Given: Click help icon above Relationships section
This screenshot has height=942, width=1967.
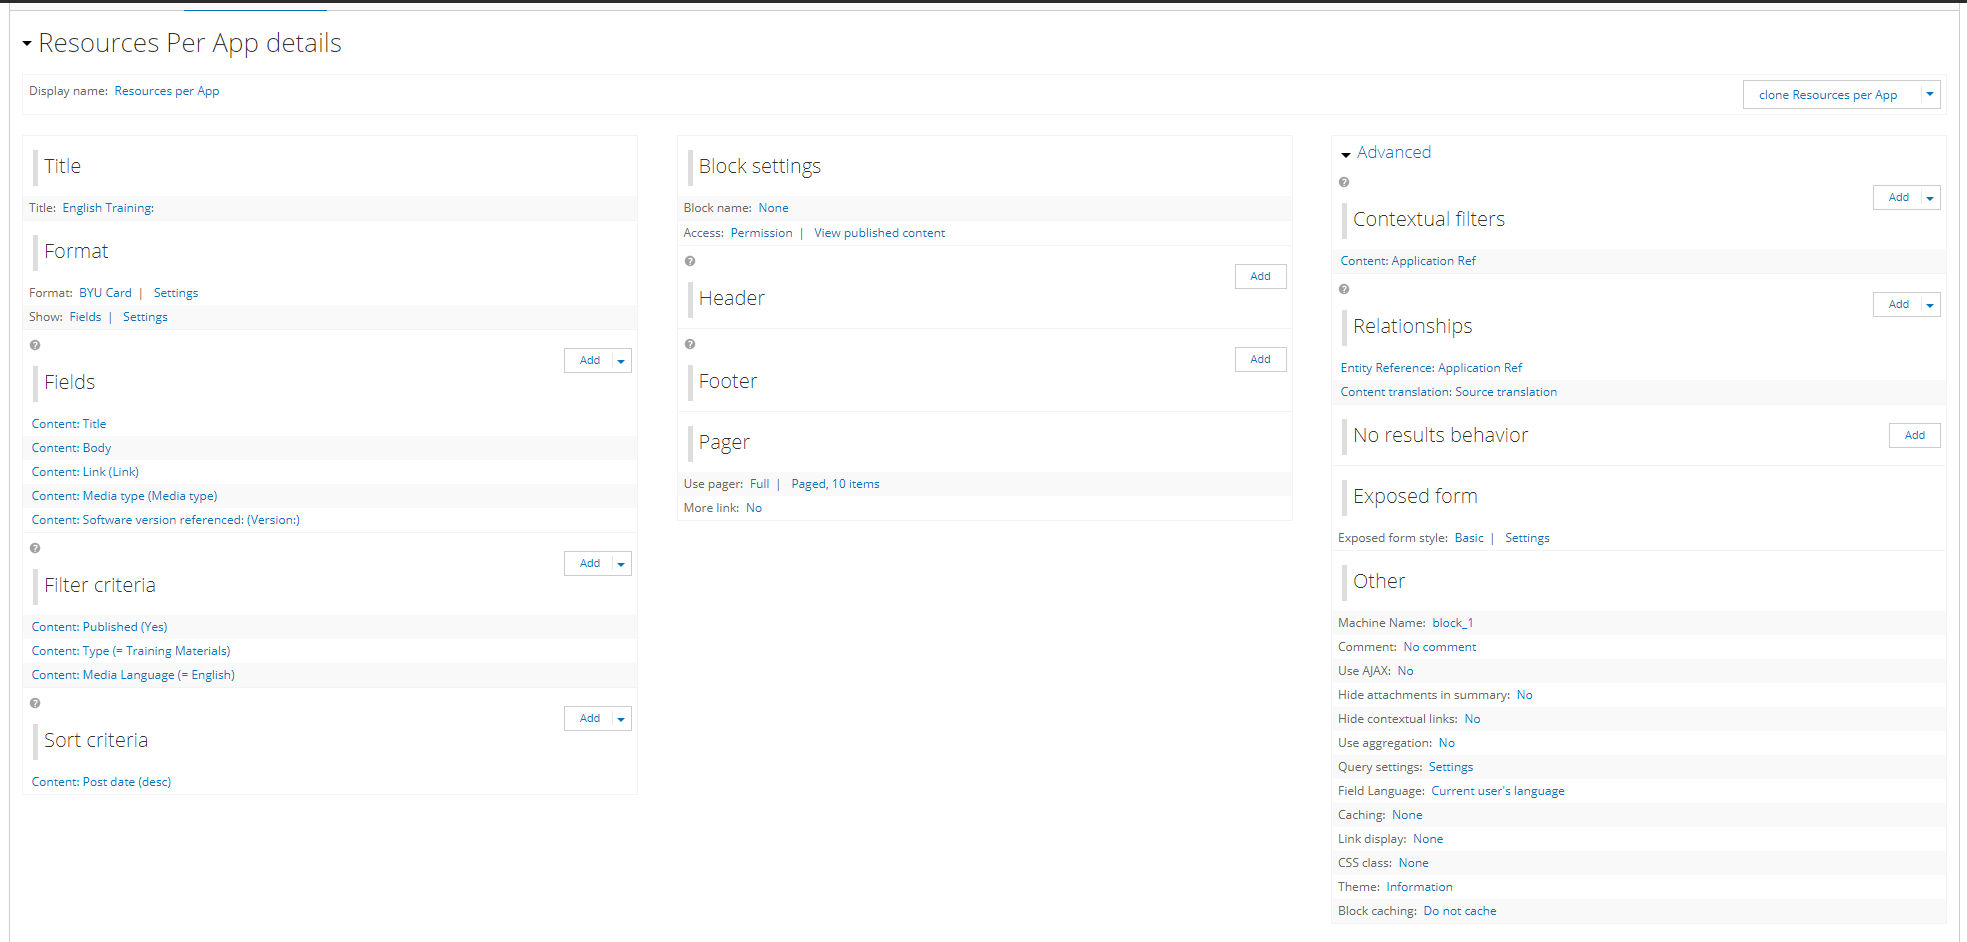Looking at the screenshot, I should pos(1344,289).
